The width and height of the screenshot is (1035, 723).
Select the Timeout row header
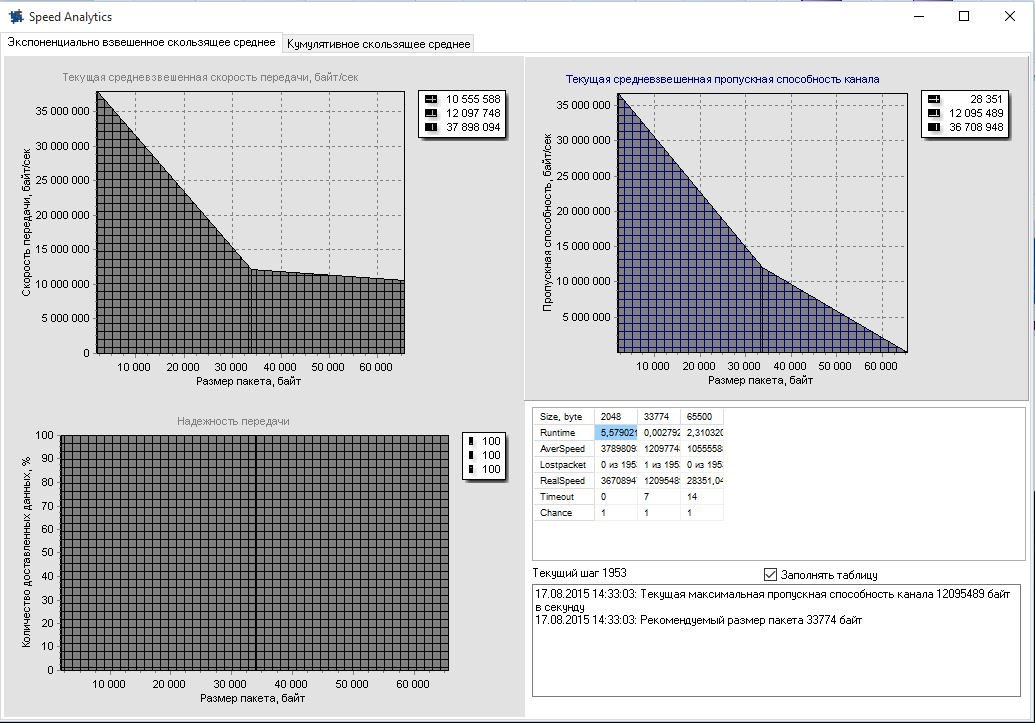(563, 497)
